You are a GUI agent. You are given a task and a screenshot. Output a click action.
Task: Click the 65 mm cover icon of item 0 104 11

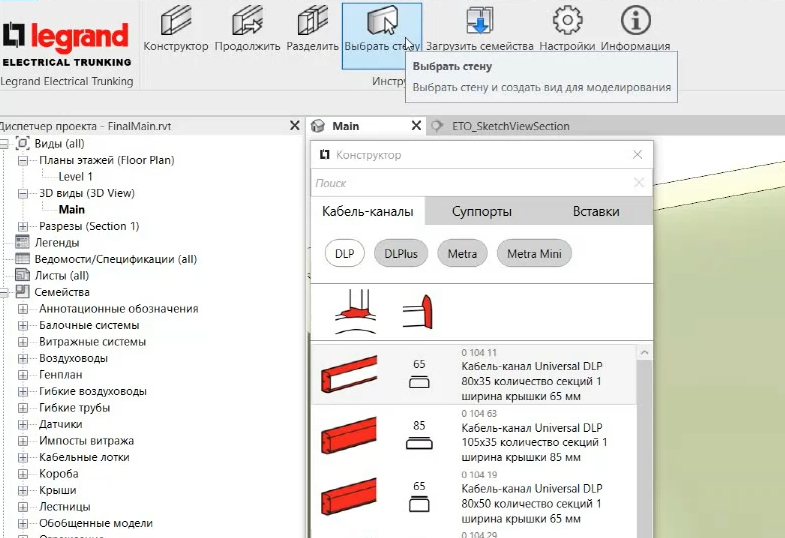pos(419,383)
